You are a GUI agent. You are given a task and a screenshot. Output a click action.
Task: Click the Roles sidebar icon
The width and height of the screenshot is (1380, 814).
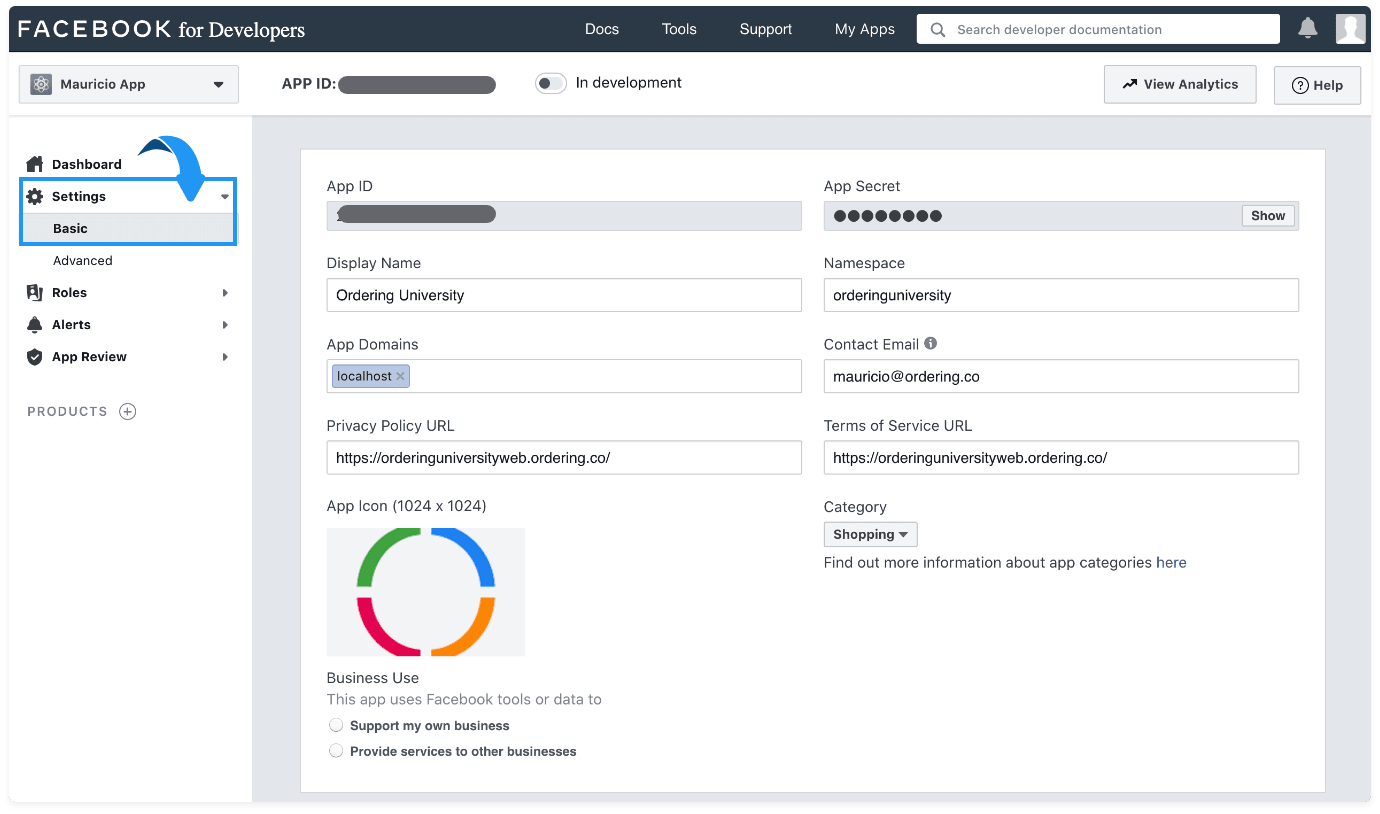[x=35, y=292]
